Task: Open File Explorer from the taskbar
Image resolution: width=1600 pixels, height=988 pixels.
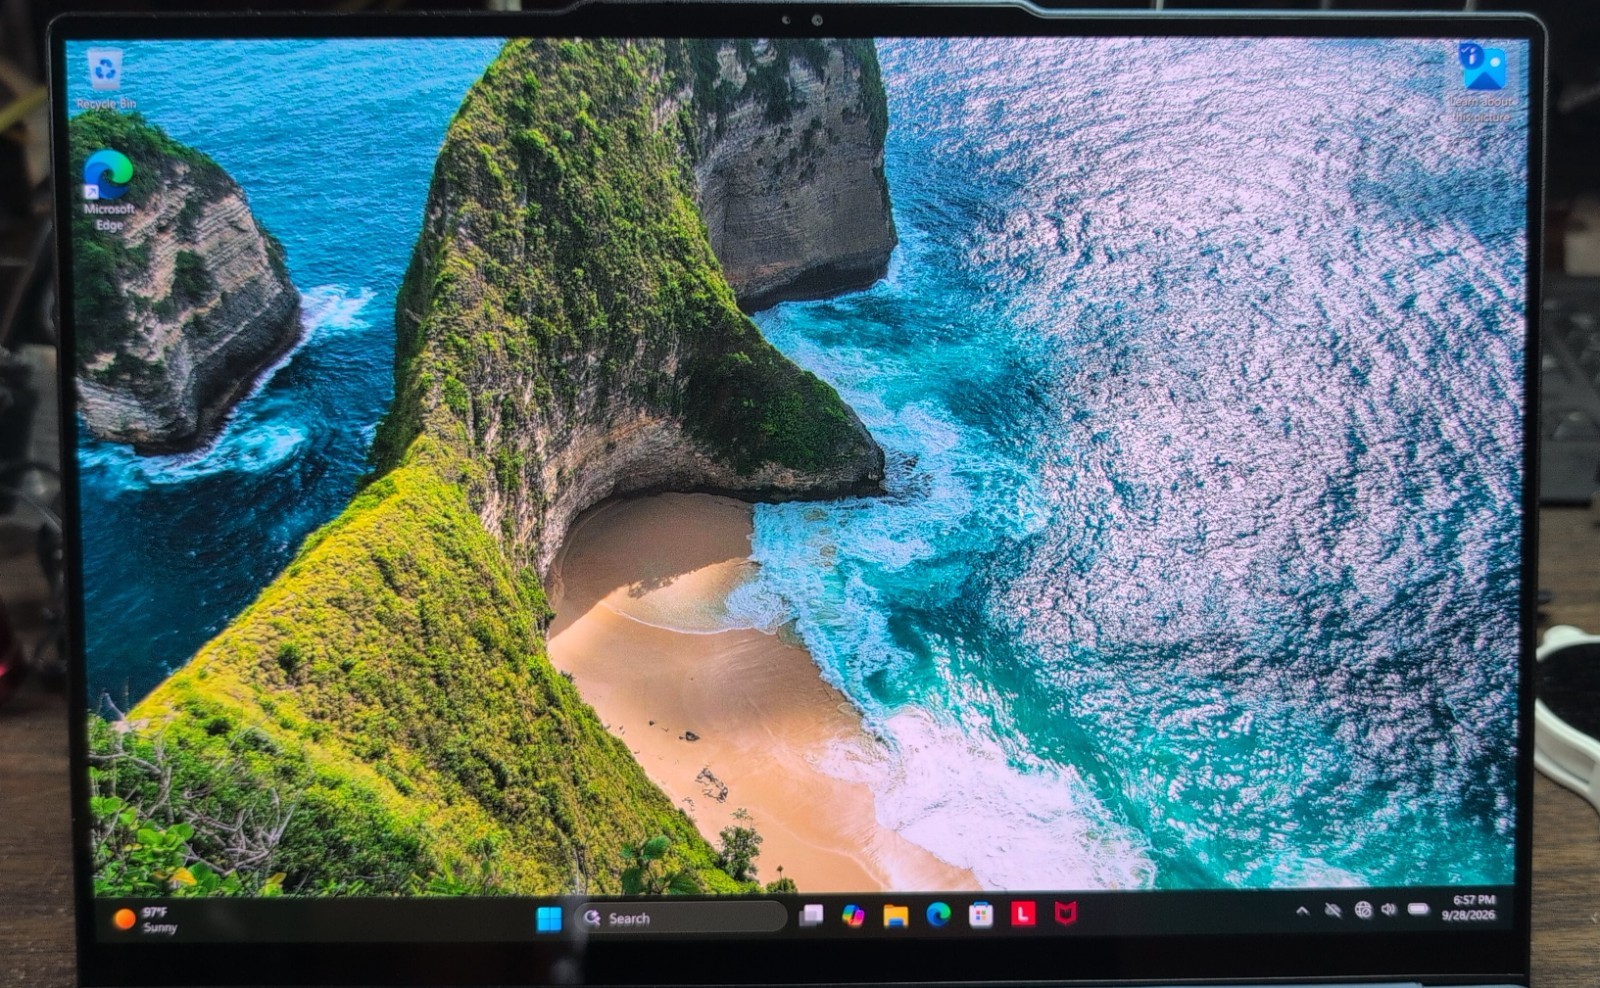Action: pos(895,915)
